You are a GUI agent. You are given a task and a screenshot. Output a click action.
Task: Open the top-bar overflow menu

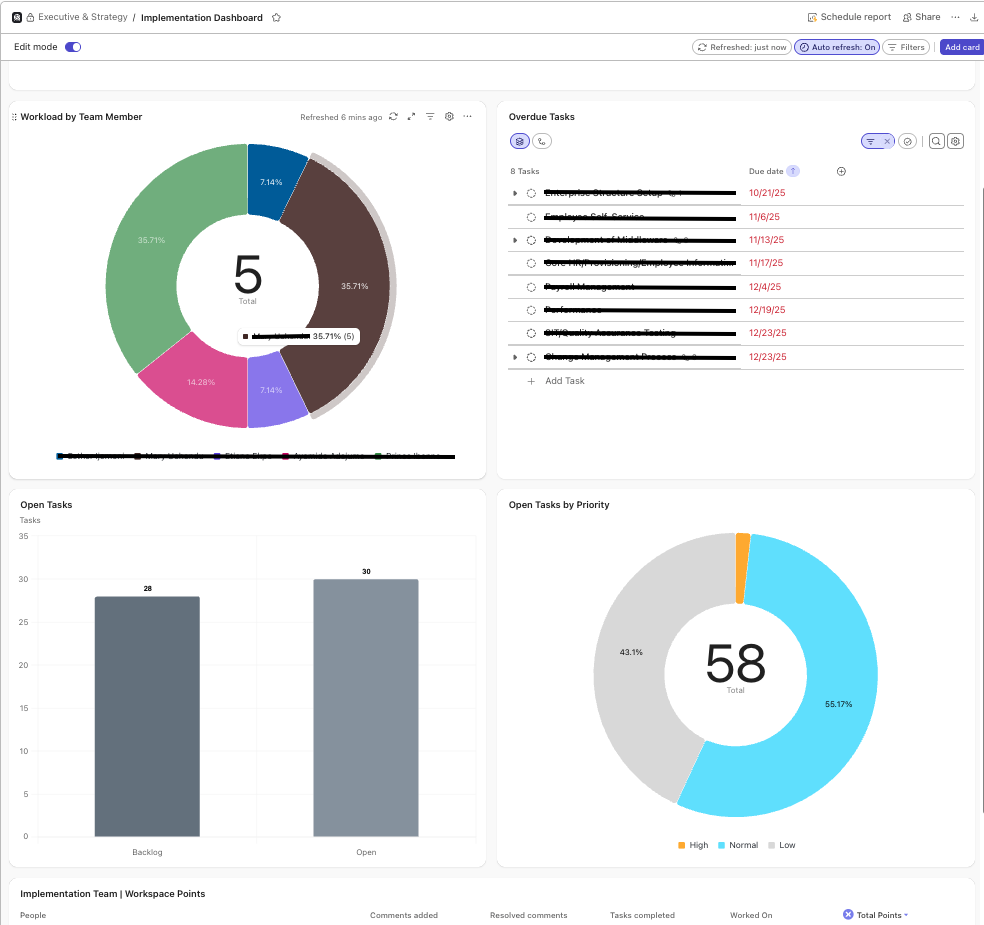(954, 17)
